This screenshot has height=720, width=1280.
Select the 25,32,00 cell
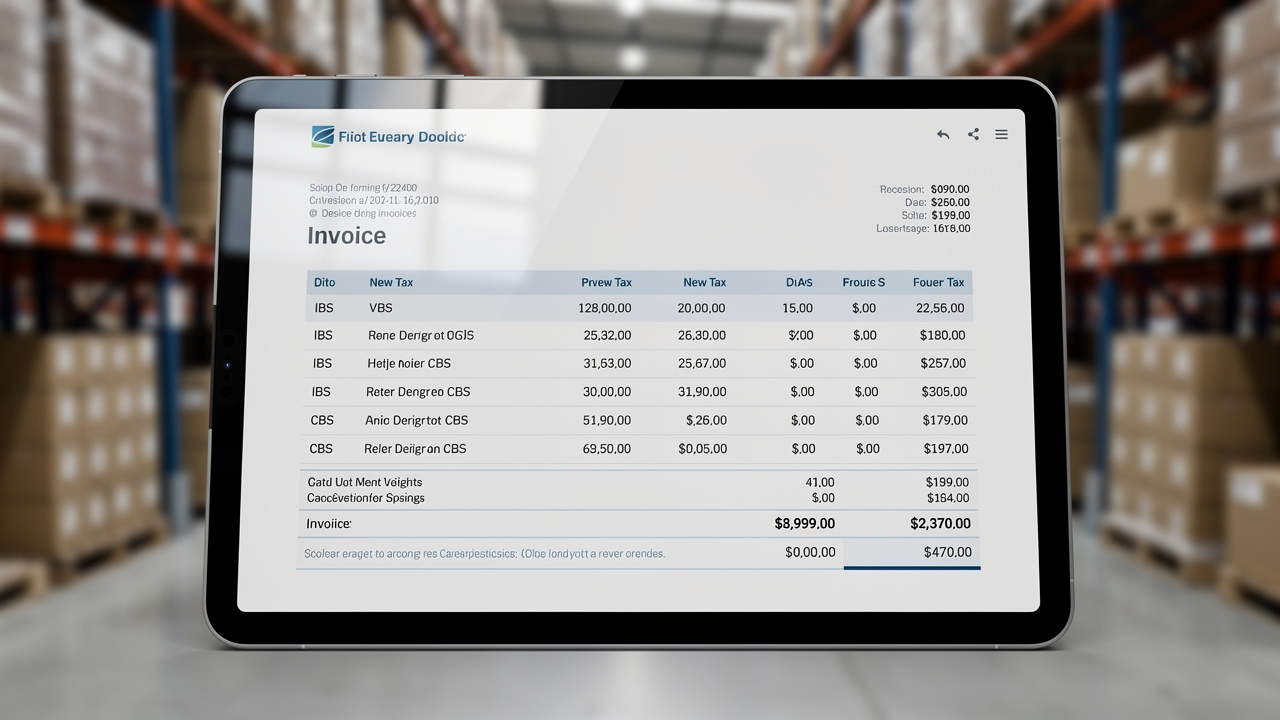coord(607,336)
